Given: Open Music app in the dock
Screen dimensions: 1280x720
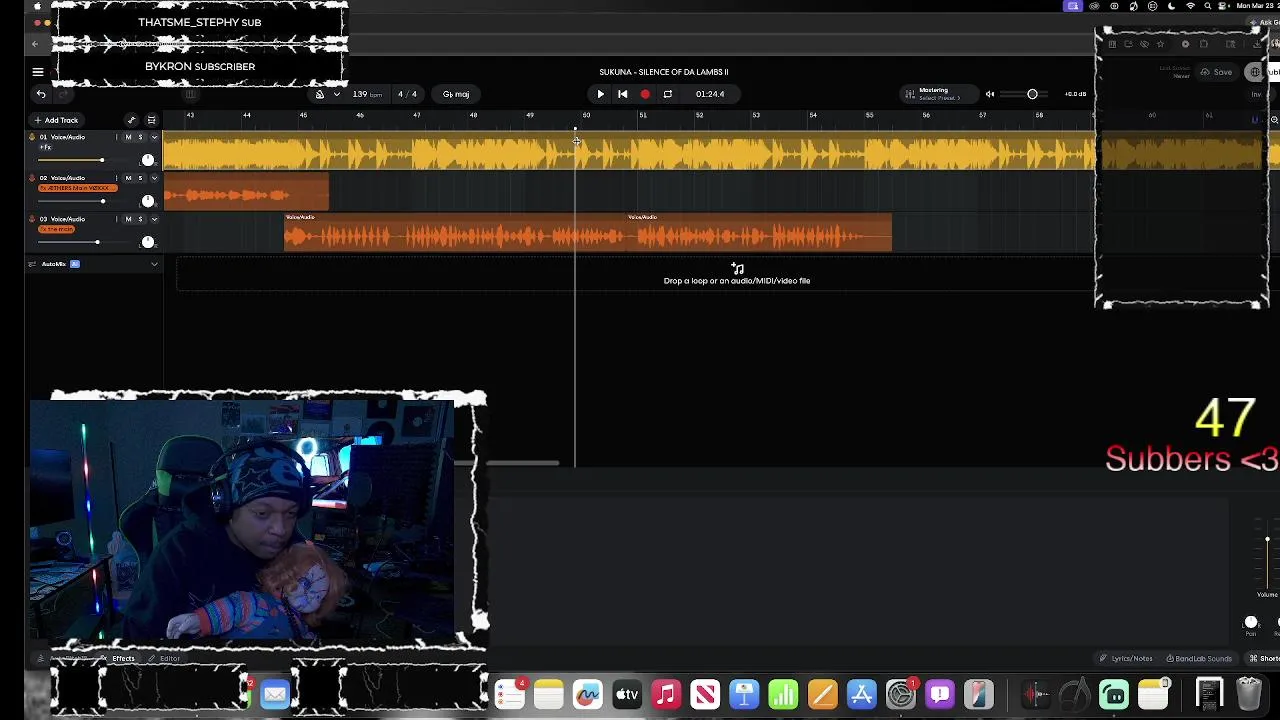Looking at the screenshot, I should click(666, 693).
